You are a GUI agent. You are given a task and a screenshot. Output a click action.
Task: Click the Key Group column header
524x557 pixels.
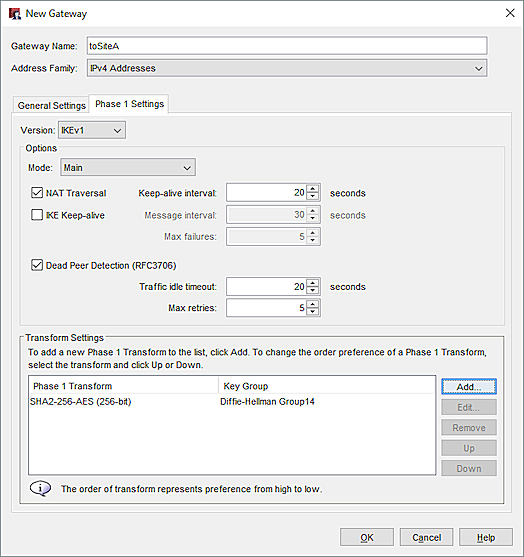tap(327, 386)
